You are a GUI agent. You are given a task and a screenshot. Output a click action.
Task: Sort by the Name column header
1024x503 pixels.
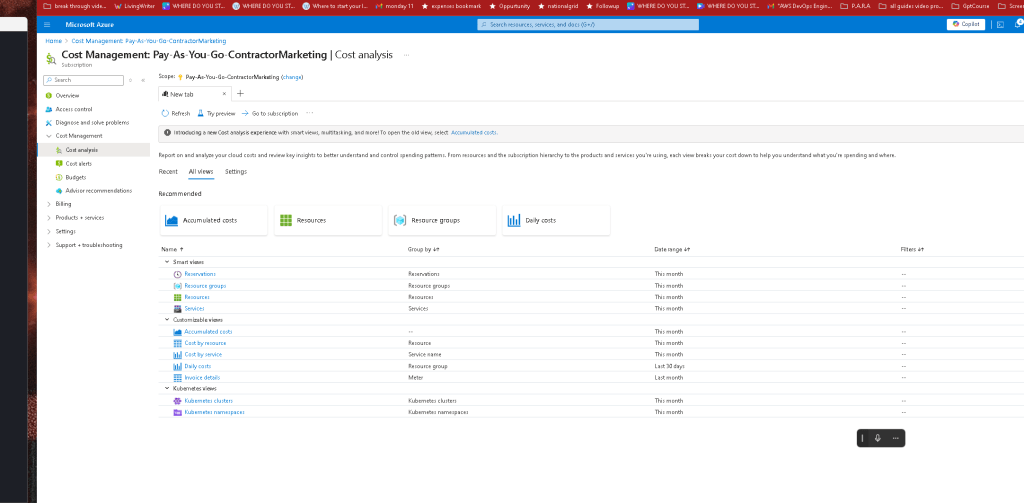tap(172, 249)
